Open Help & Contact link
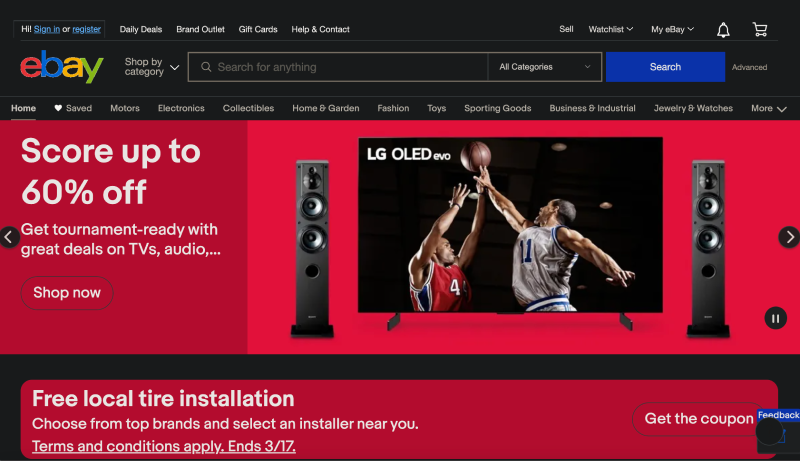Screen dimensions: 800x461 pos(320,30)
